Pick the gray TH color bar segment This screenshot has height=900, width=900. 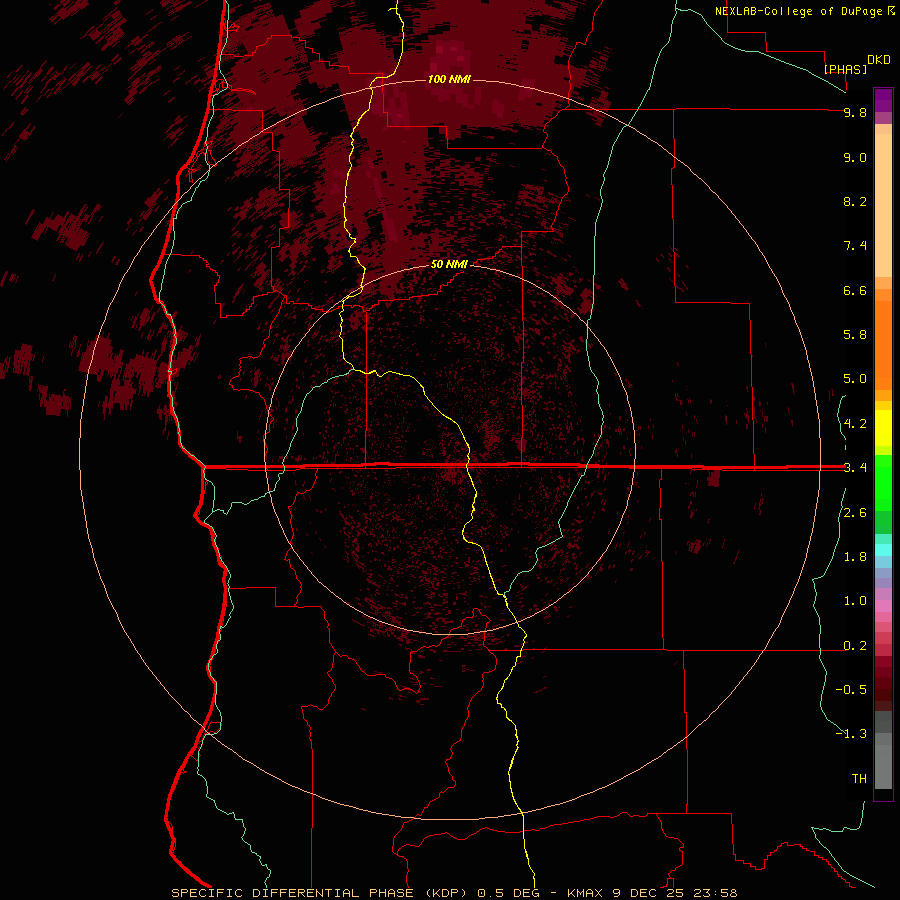[883, 767]
